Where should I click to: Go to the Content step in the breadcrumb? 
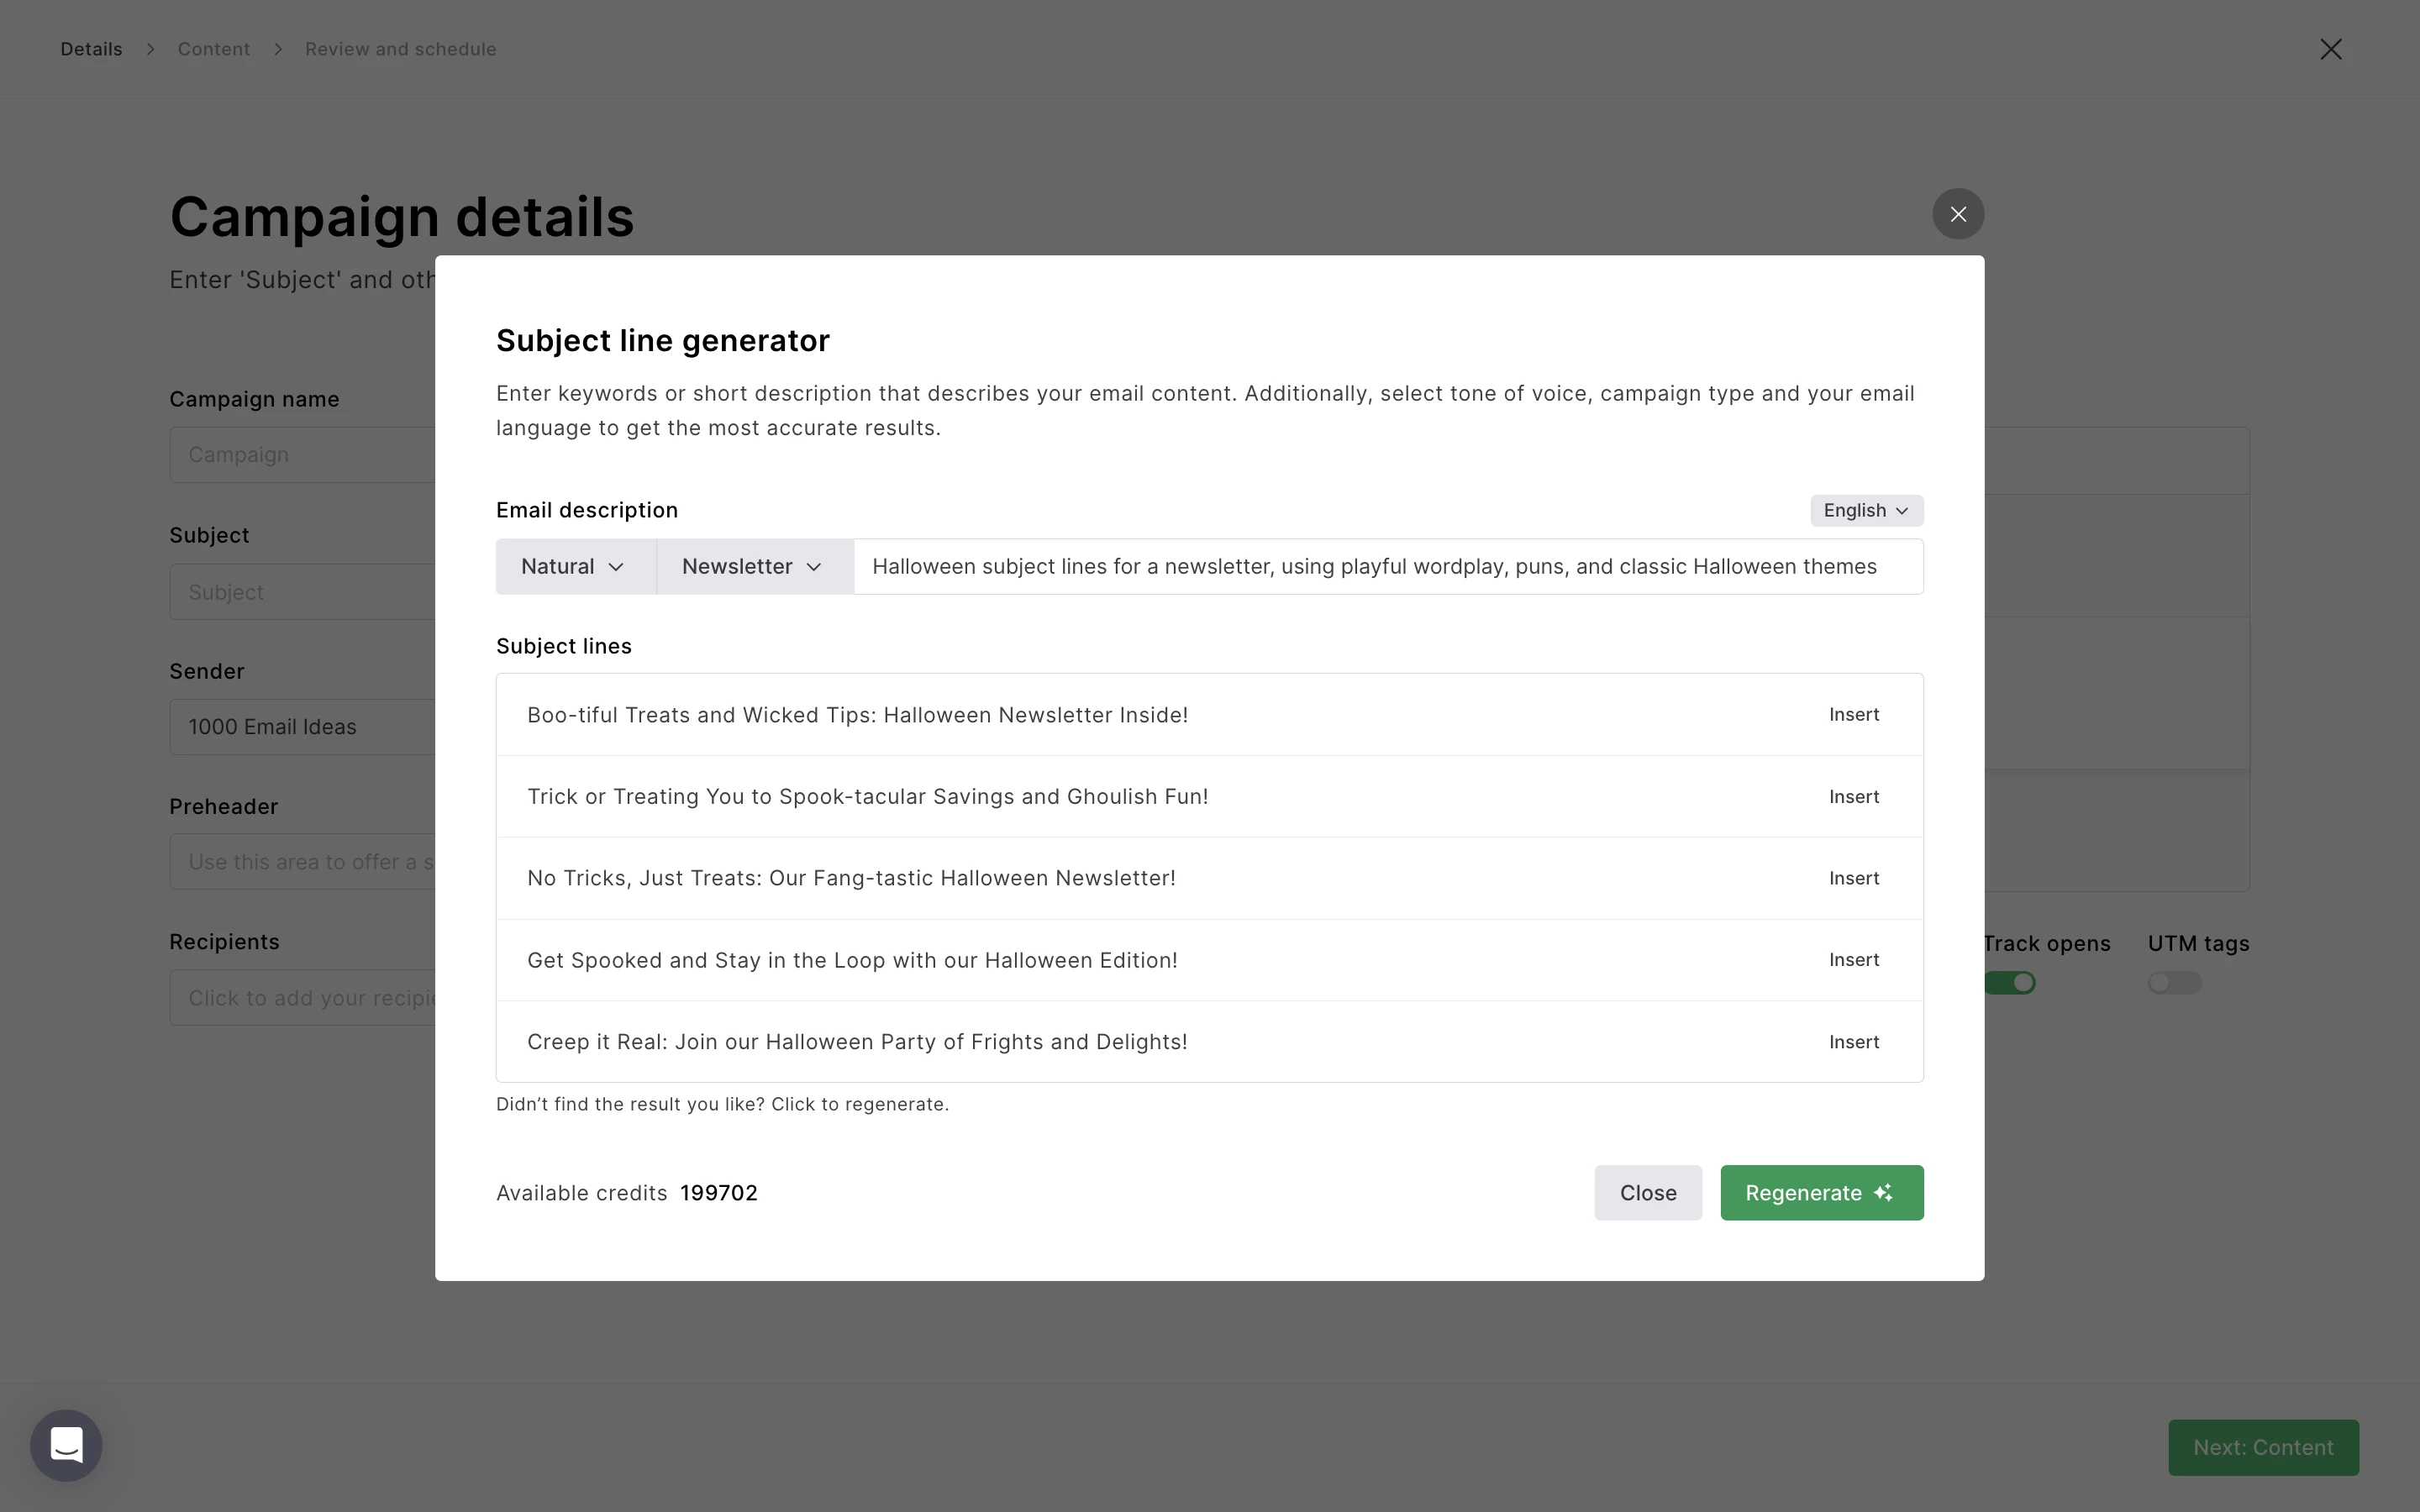(214, 49)
